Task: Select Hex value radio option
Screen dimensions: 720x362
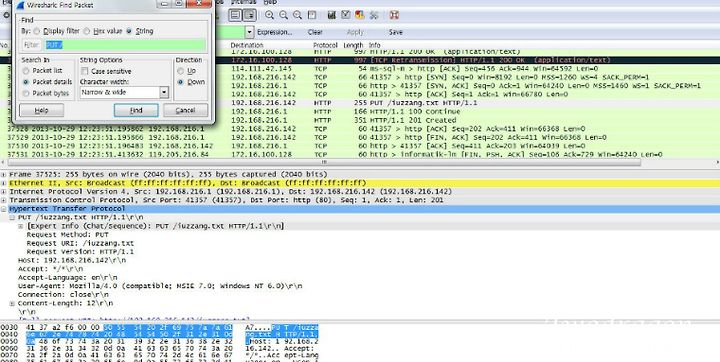Action: [x=87, y=31]
